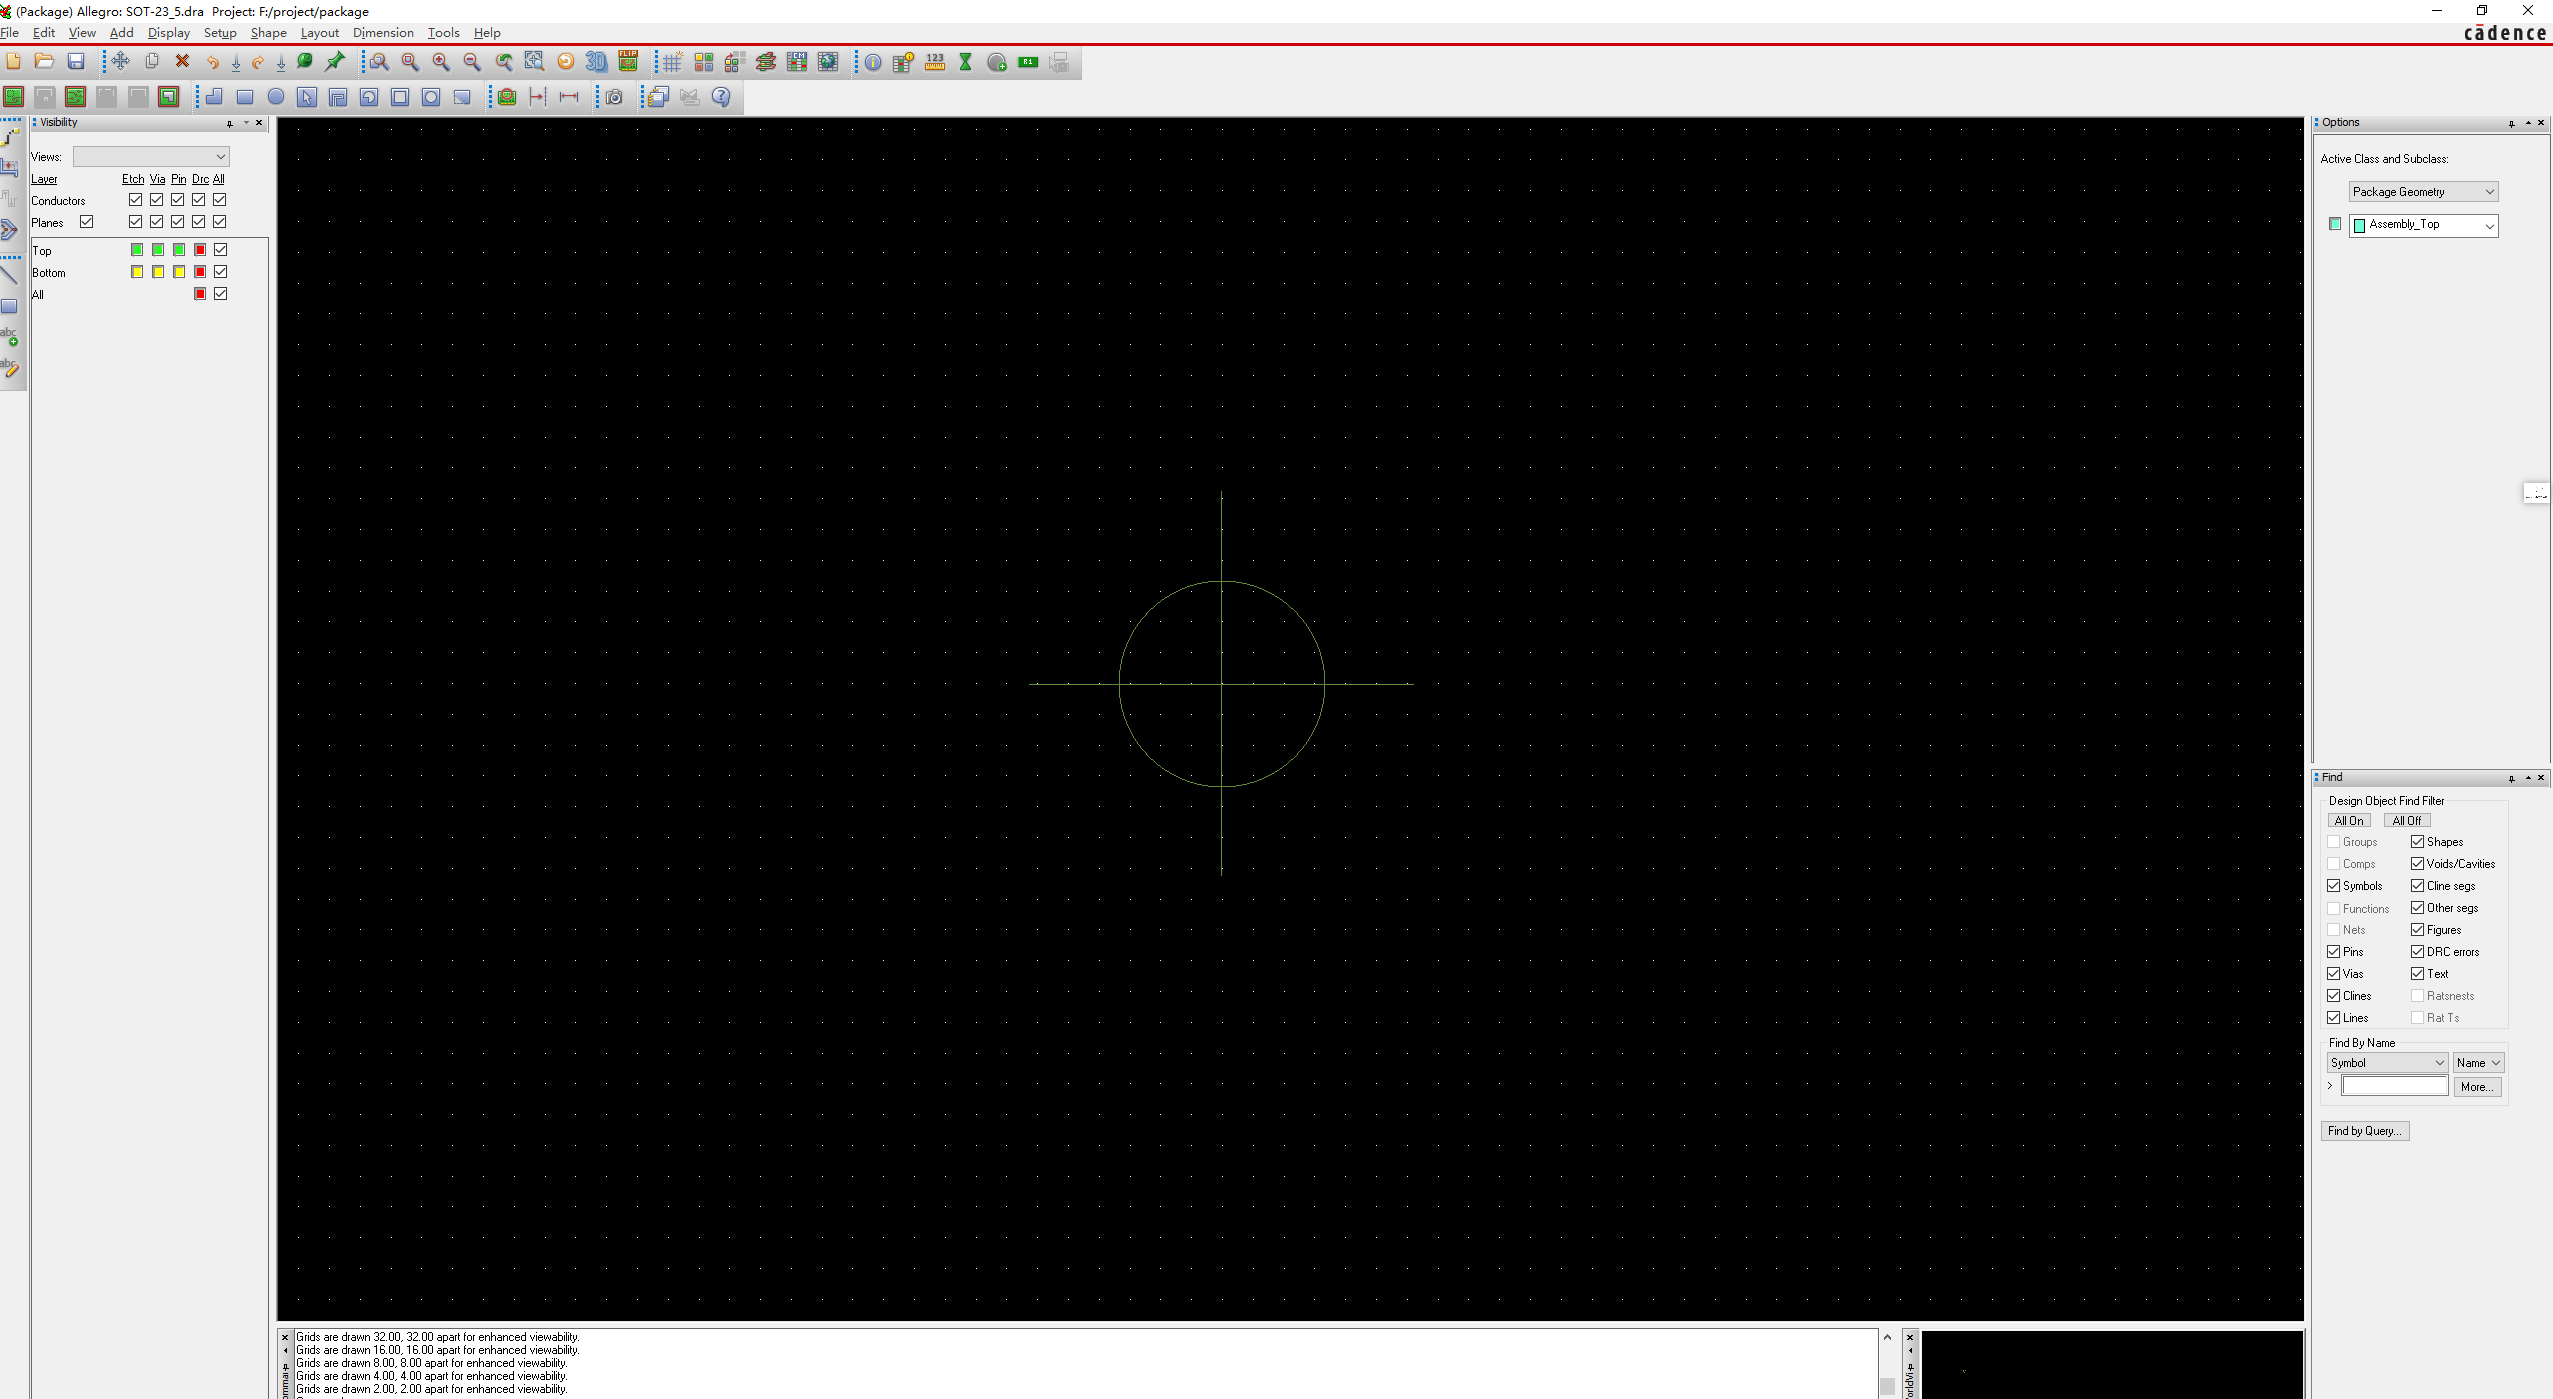Uncheck Pins in Find filter
Screen dimensions: 2553x1399
tap(2333, 952)
